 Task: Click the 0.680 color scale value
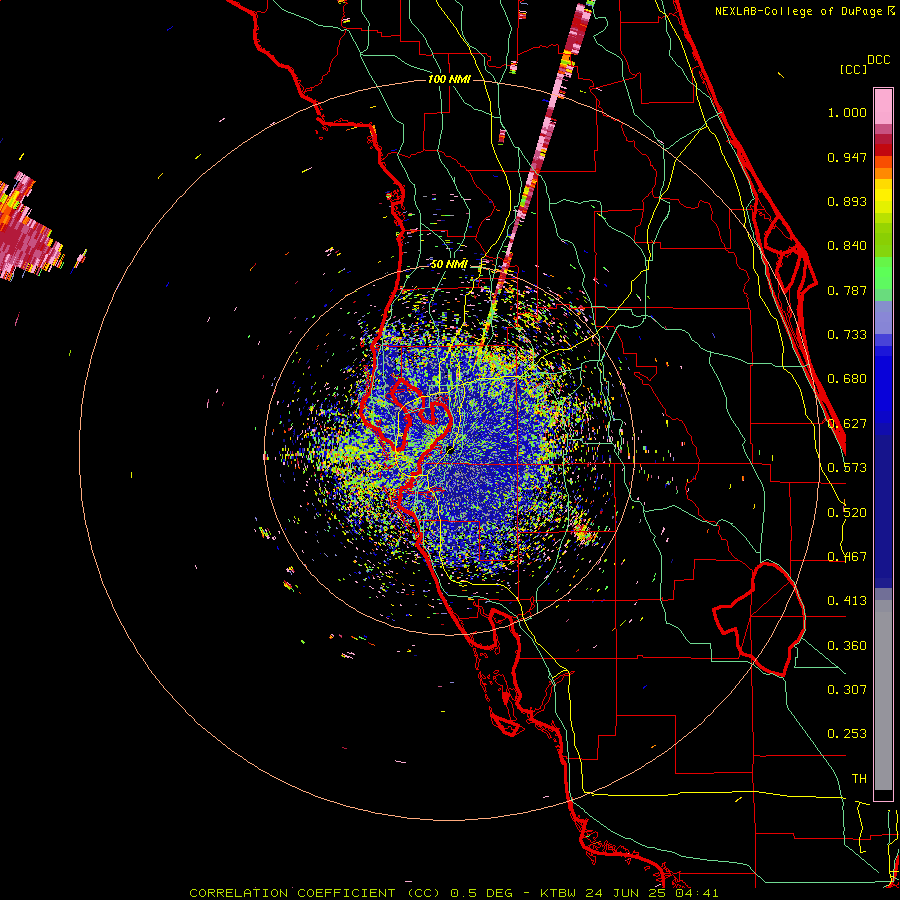coord(847,379)
